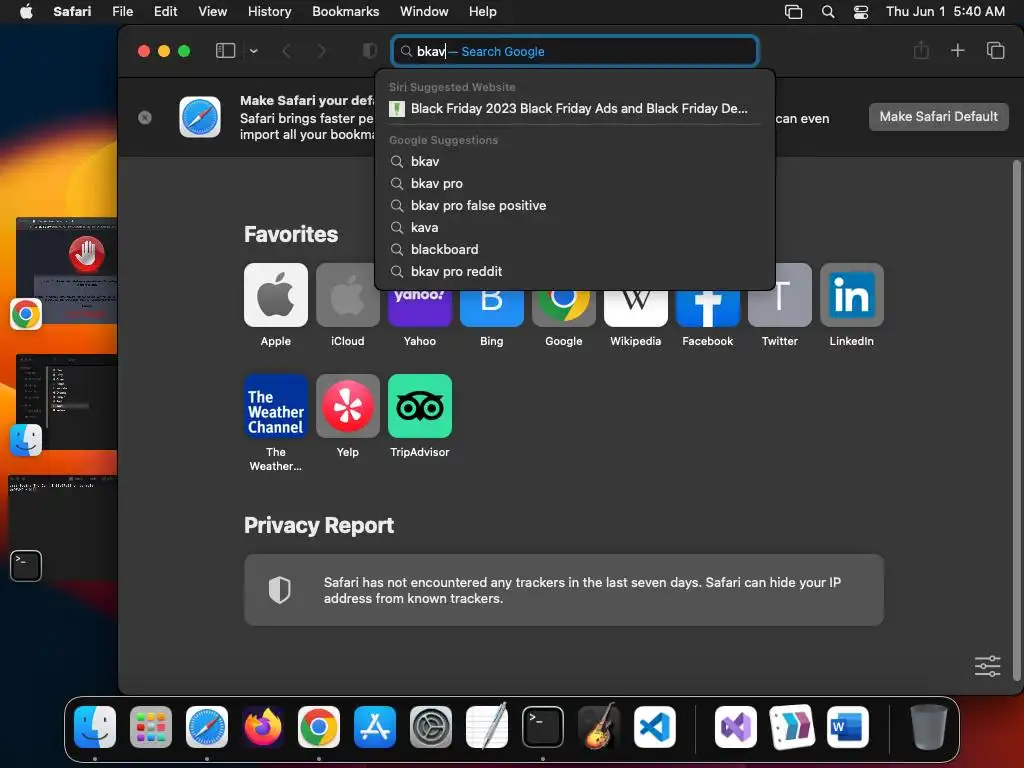The width and height of the screenshot is (1024, 768).
Task: Open the Bing favorite
Action: click(492, 308)
